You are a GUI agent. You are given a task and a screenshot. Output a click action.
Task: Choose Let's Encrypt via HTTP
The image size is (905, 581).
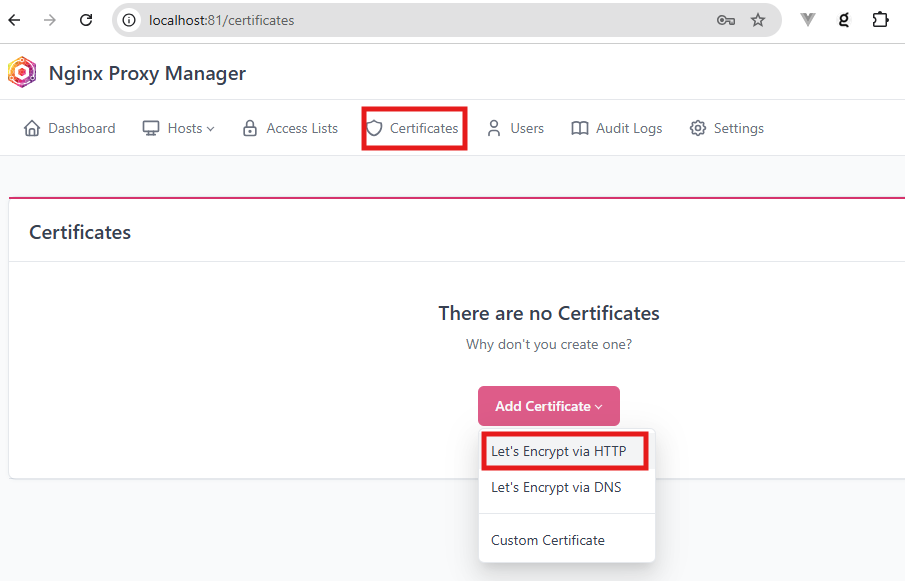(x=565, y=451)
